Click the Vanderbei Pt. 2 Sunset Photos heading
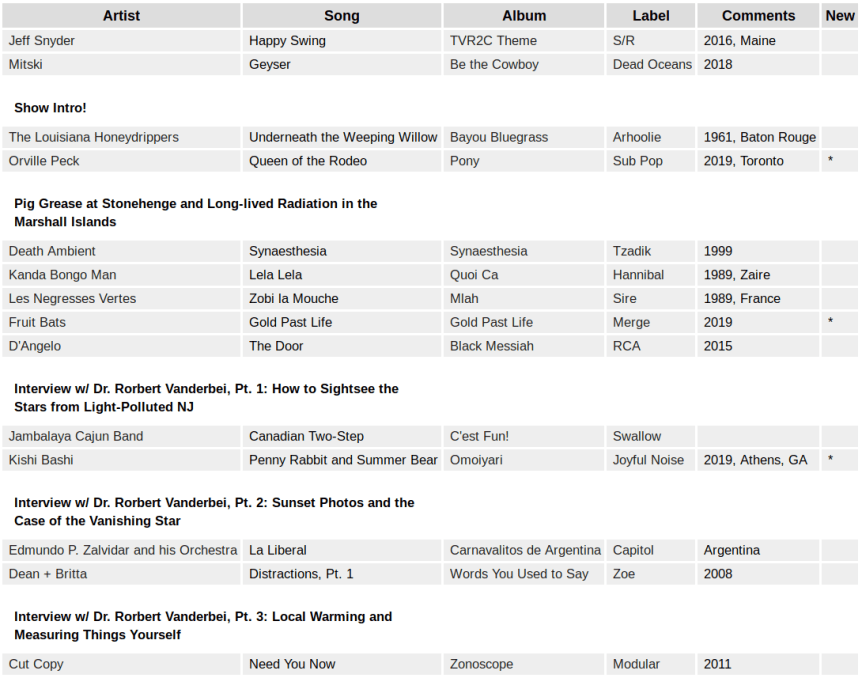 (x=214, y=511)
